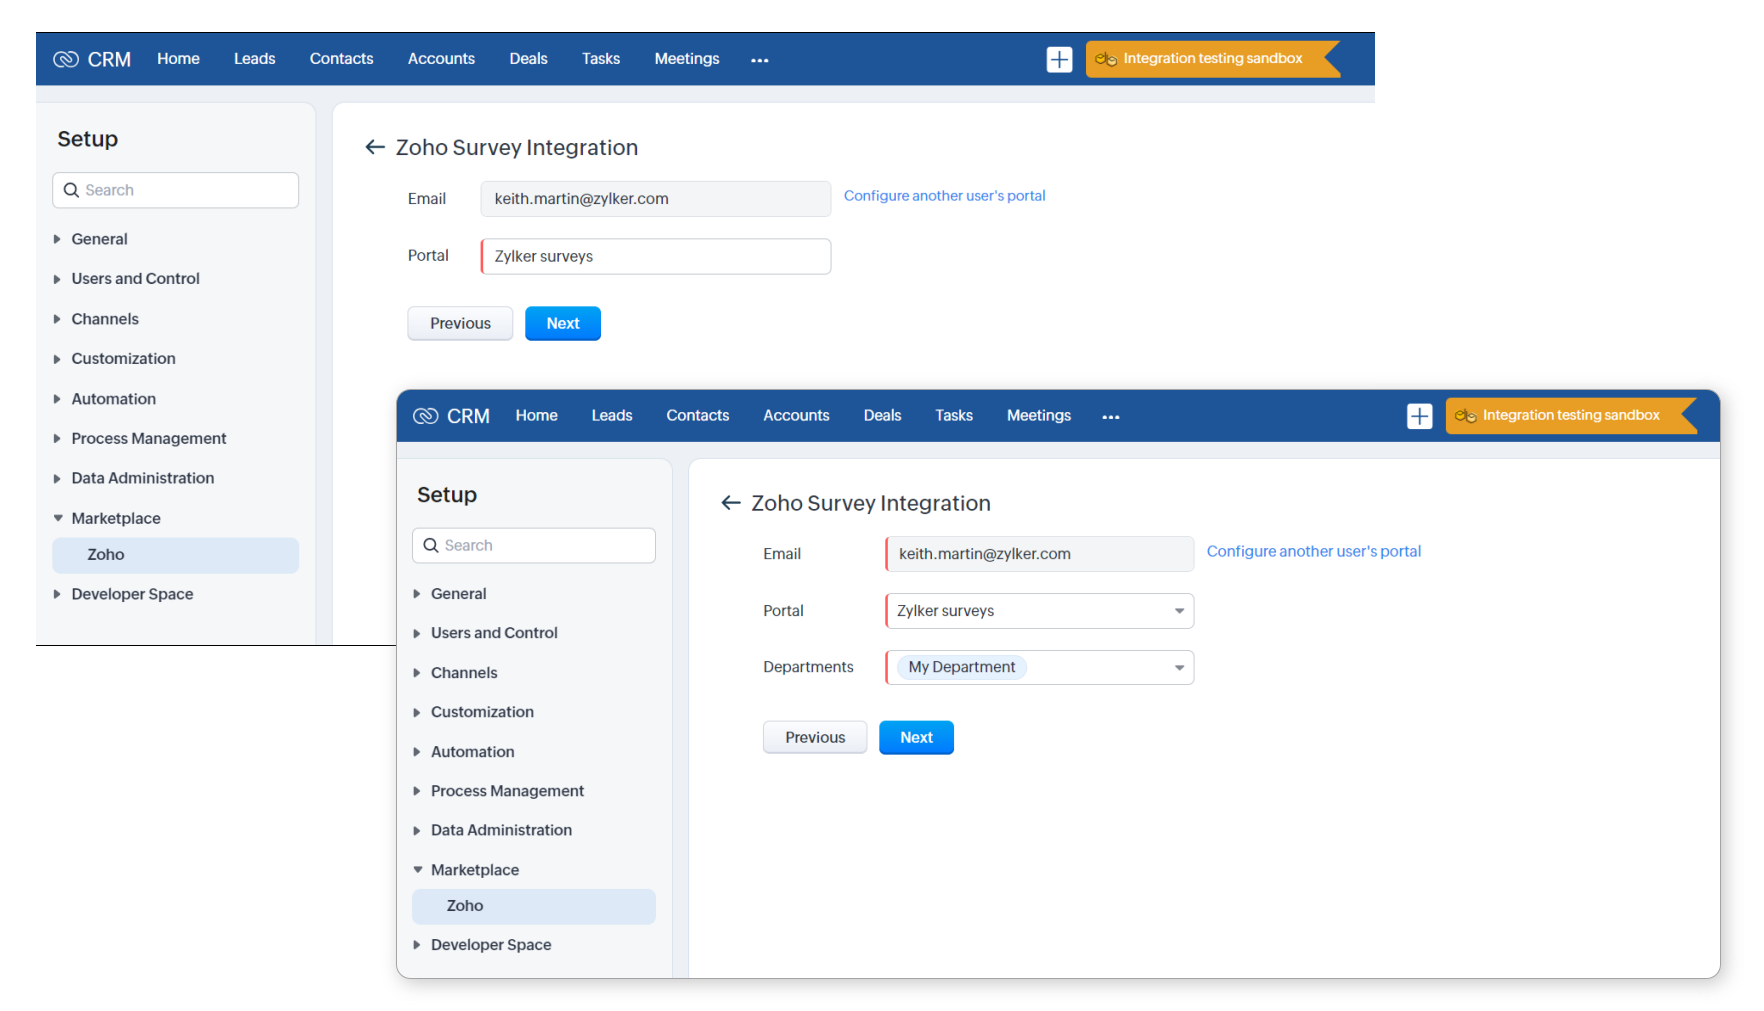Click the search magnifier icon in front window Setup
The width and height of the screenshot is (1764, 1011).
tap(431, 545)
